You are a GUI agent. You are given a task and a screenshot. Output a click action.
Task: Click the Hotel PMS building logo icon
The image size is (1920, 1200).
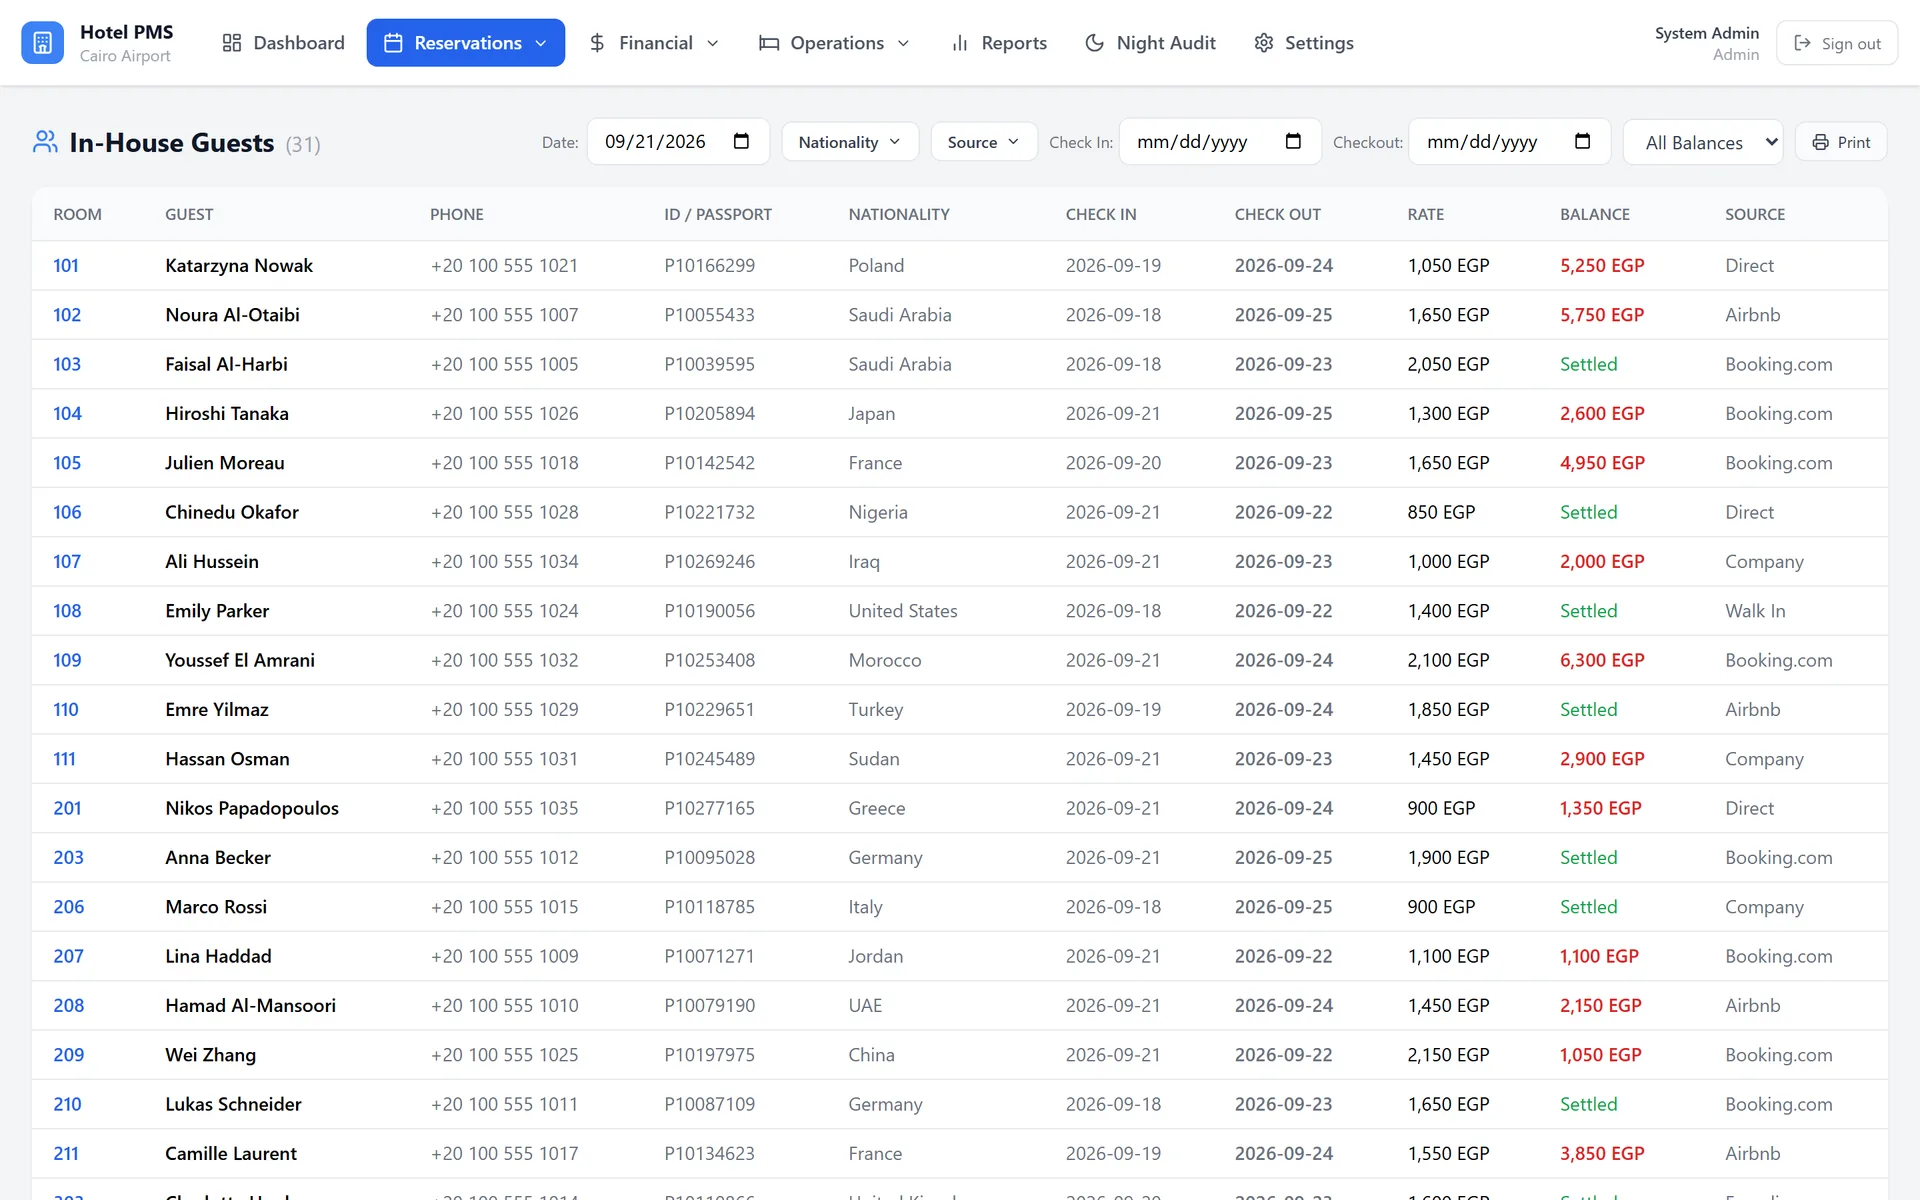point(42,43)
